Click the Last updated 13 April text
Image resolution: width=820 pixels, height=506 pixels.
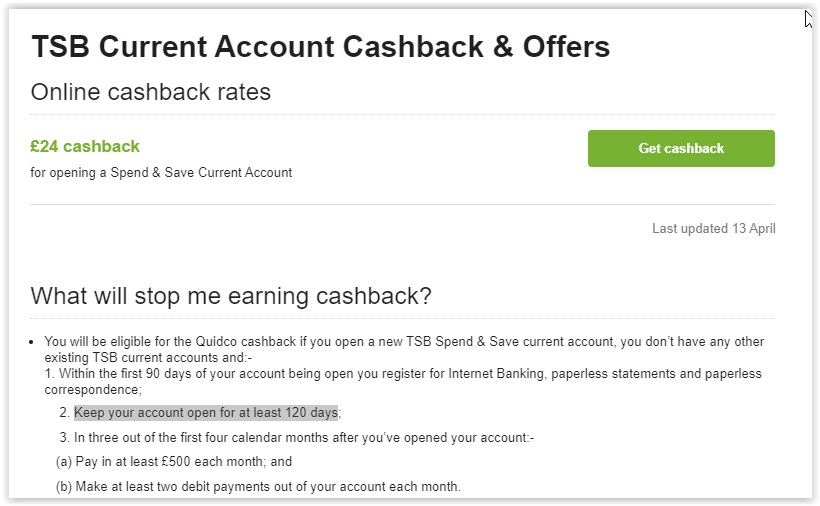pos(713,228)
